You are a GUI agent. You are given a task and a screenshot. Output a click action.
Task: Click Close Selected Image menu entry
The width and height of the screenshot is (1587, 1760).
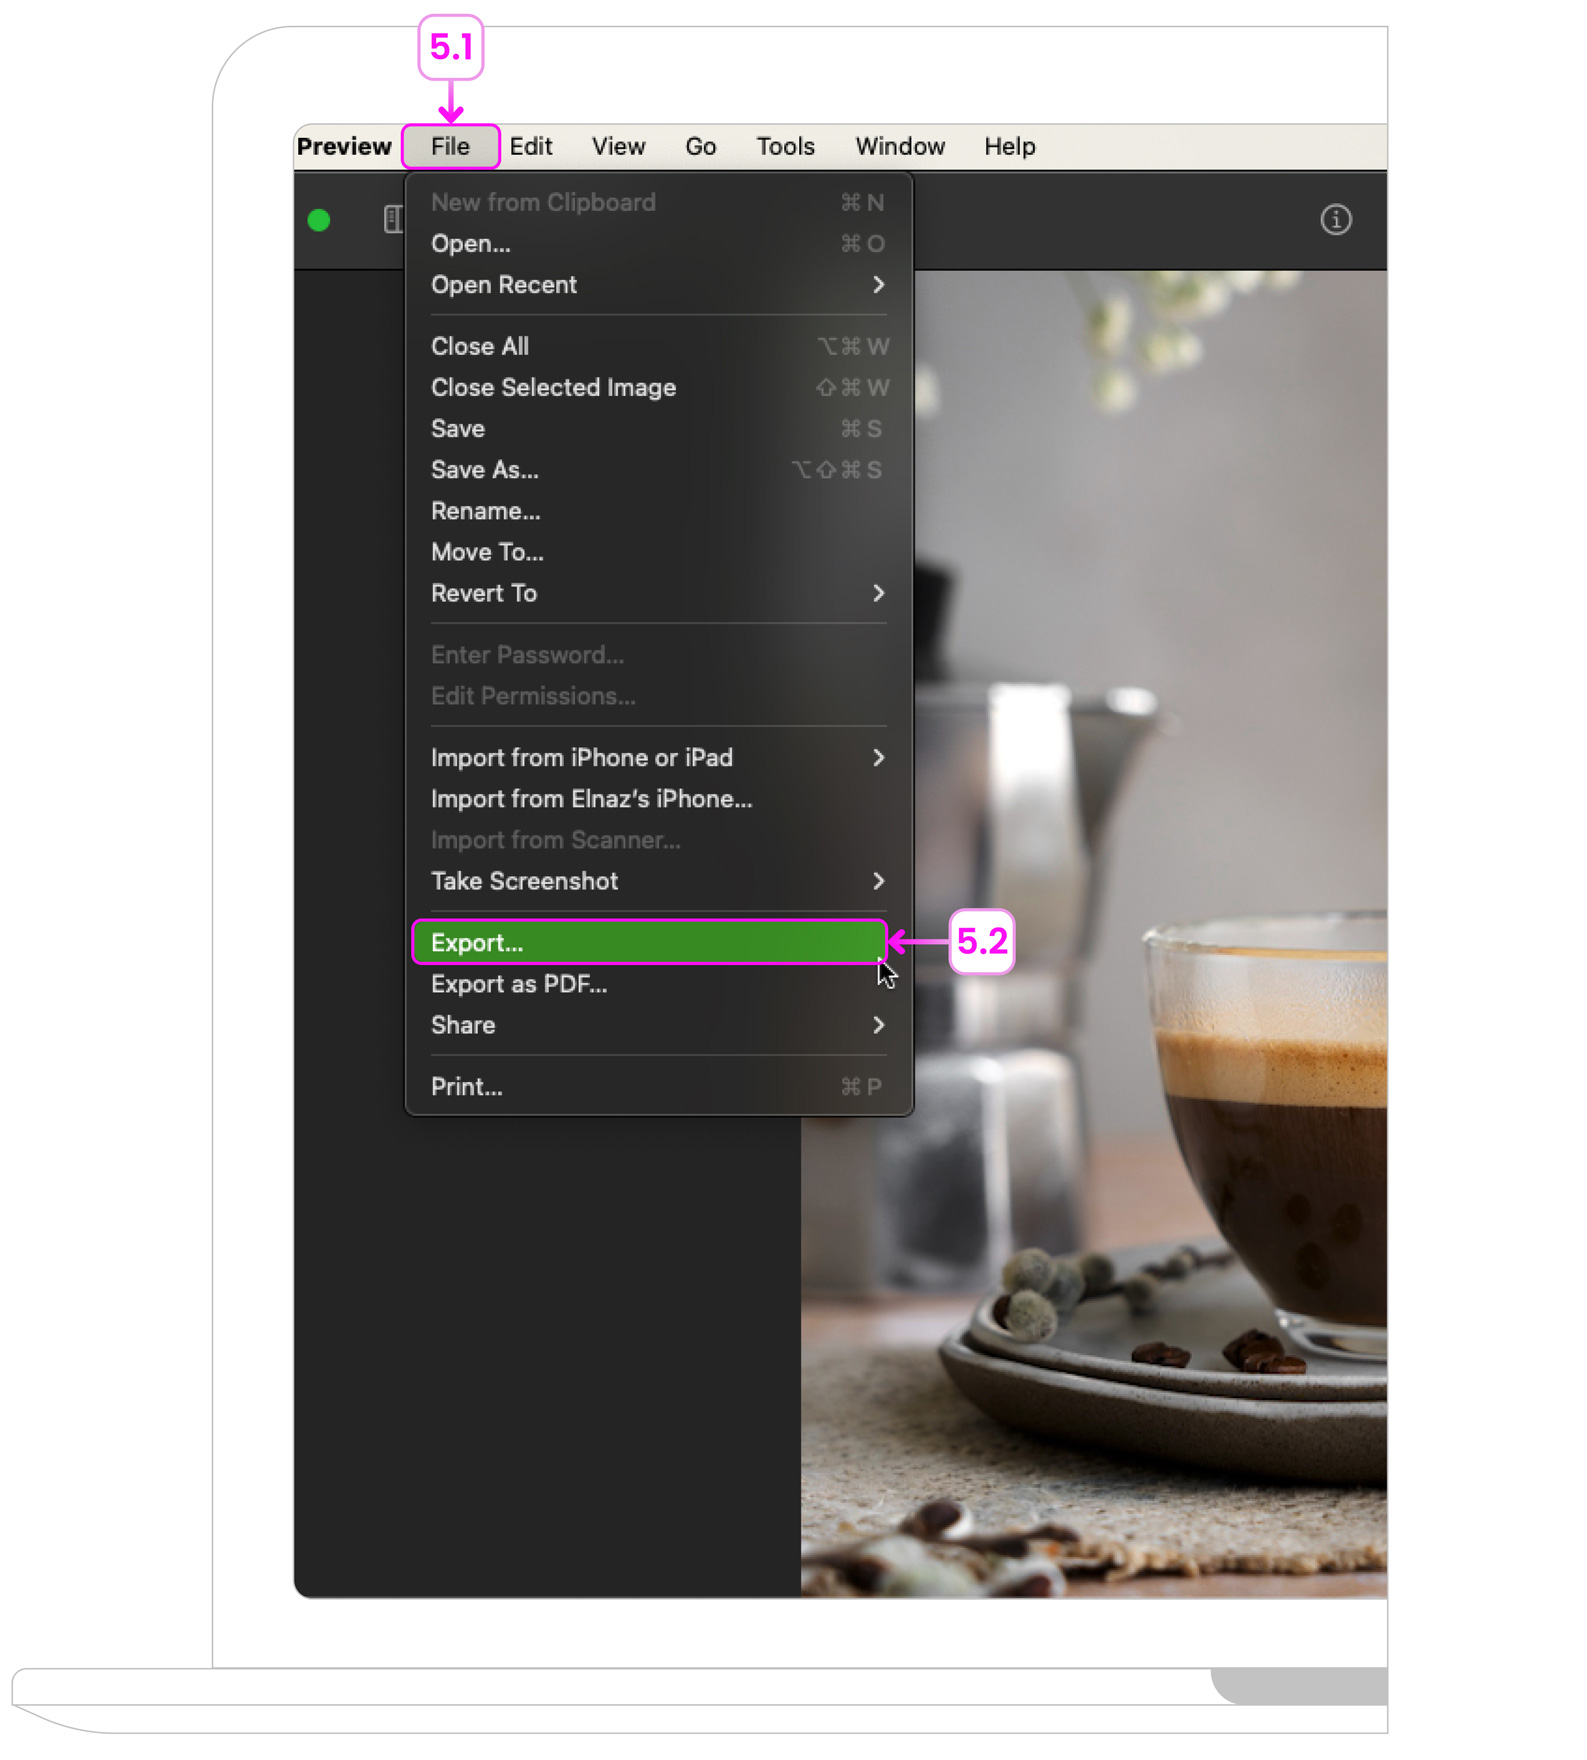(x=553, y=388)
